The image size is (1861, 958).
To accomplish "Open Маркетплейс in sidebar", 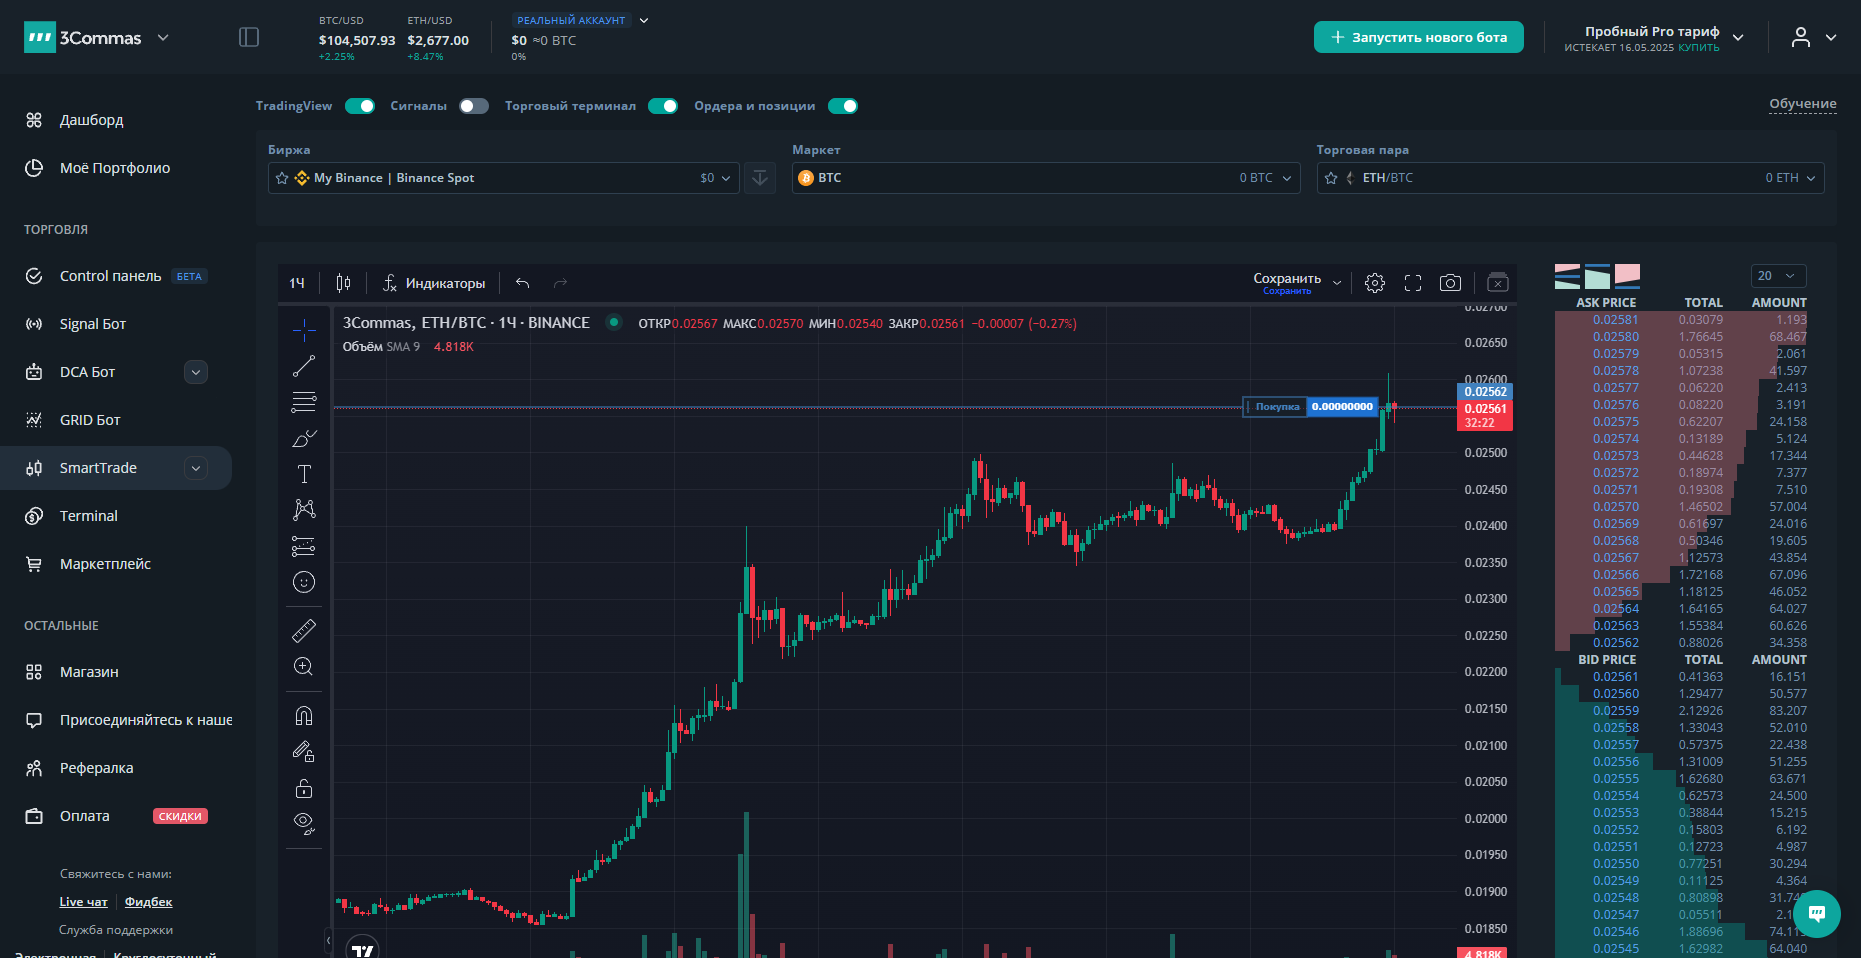I will (x=105, y=564).
